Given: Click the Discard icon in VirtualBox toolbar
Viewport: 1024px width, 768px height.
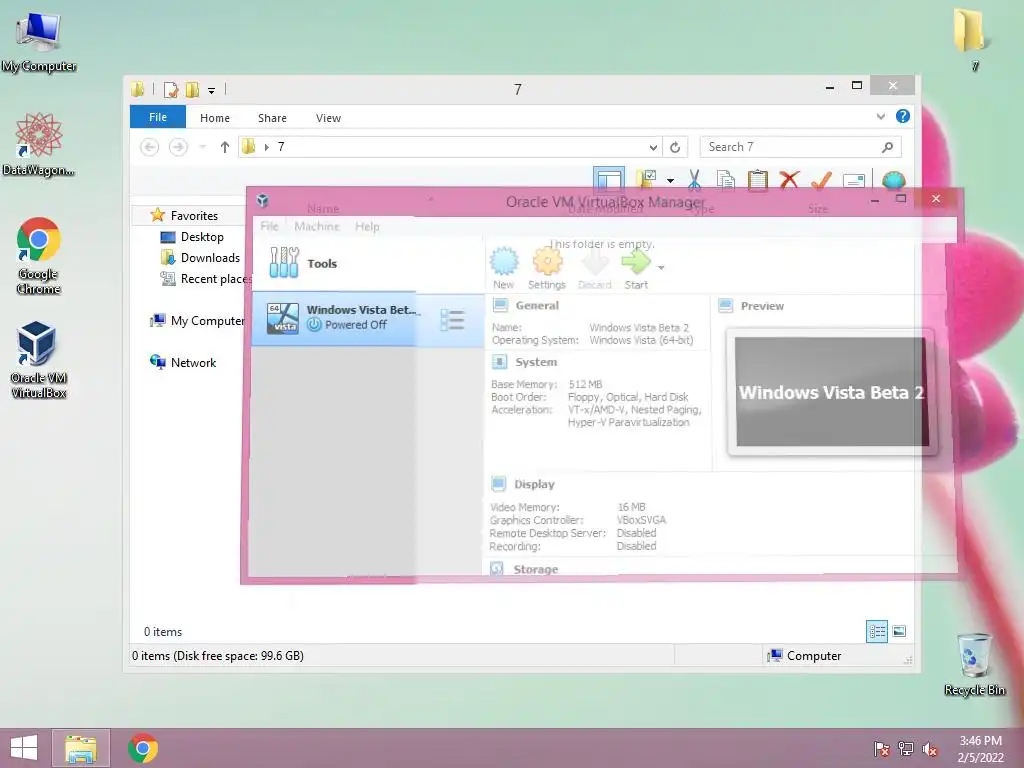Looking at the screenshot, I should [594, 264].
